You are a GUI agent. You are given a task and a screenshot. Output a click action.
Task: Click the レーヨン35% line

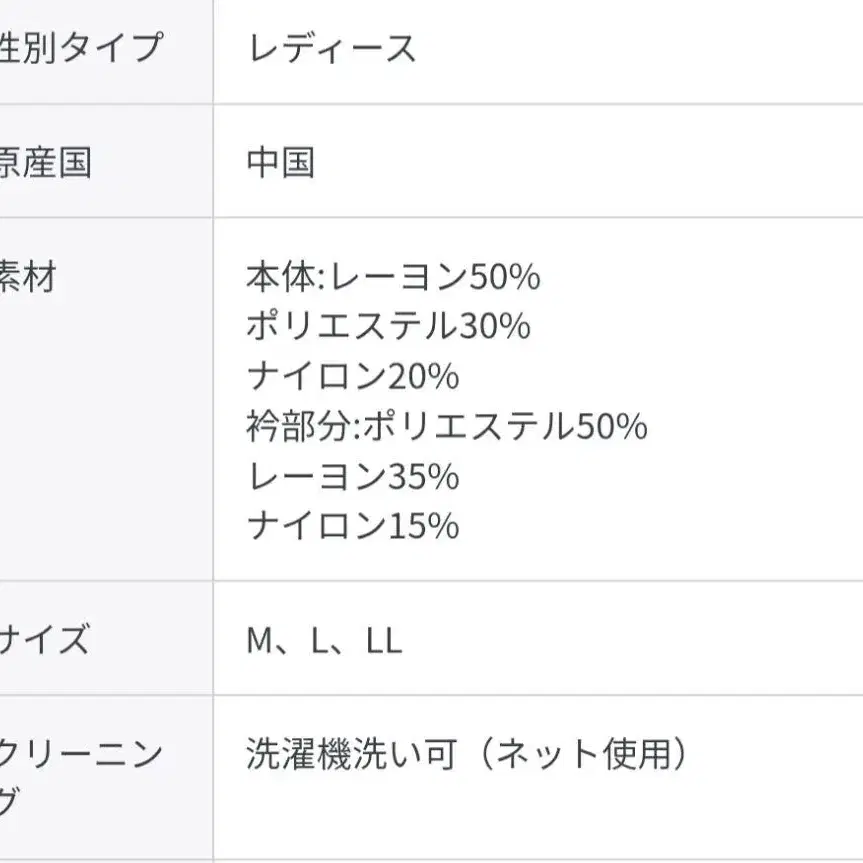(352, 477)
